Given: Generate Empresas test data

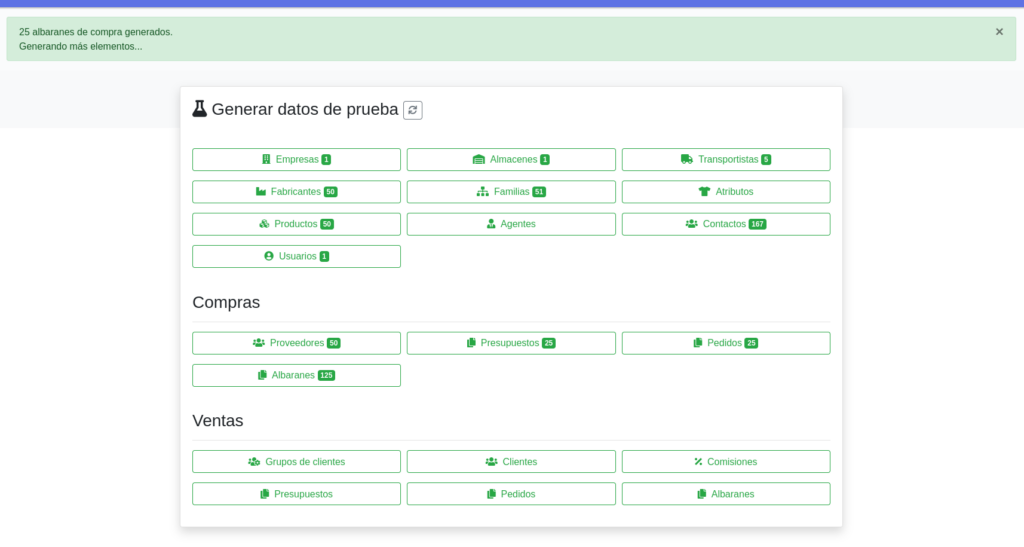Looking at the screenshot, I should (x=296, y=160).
